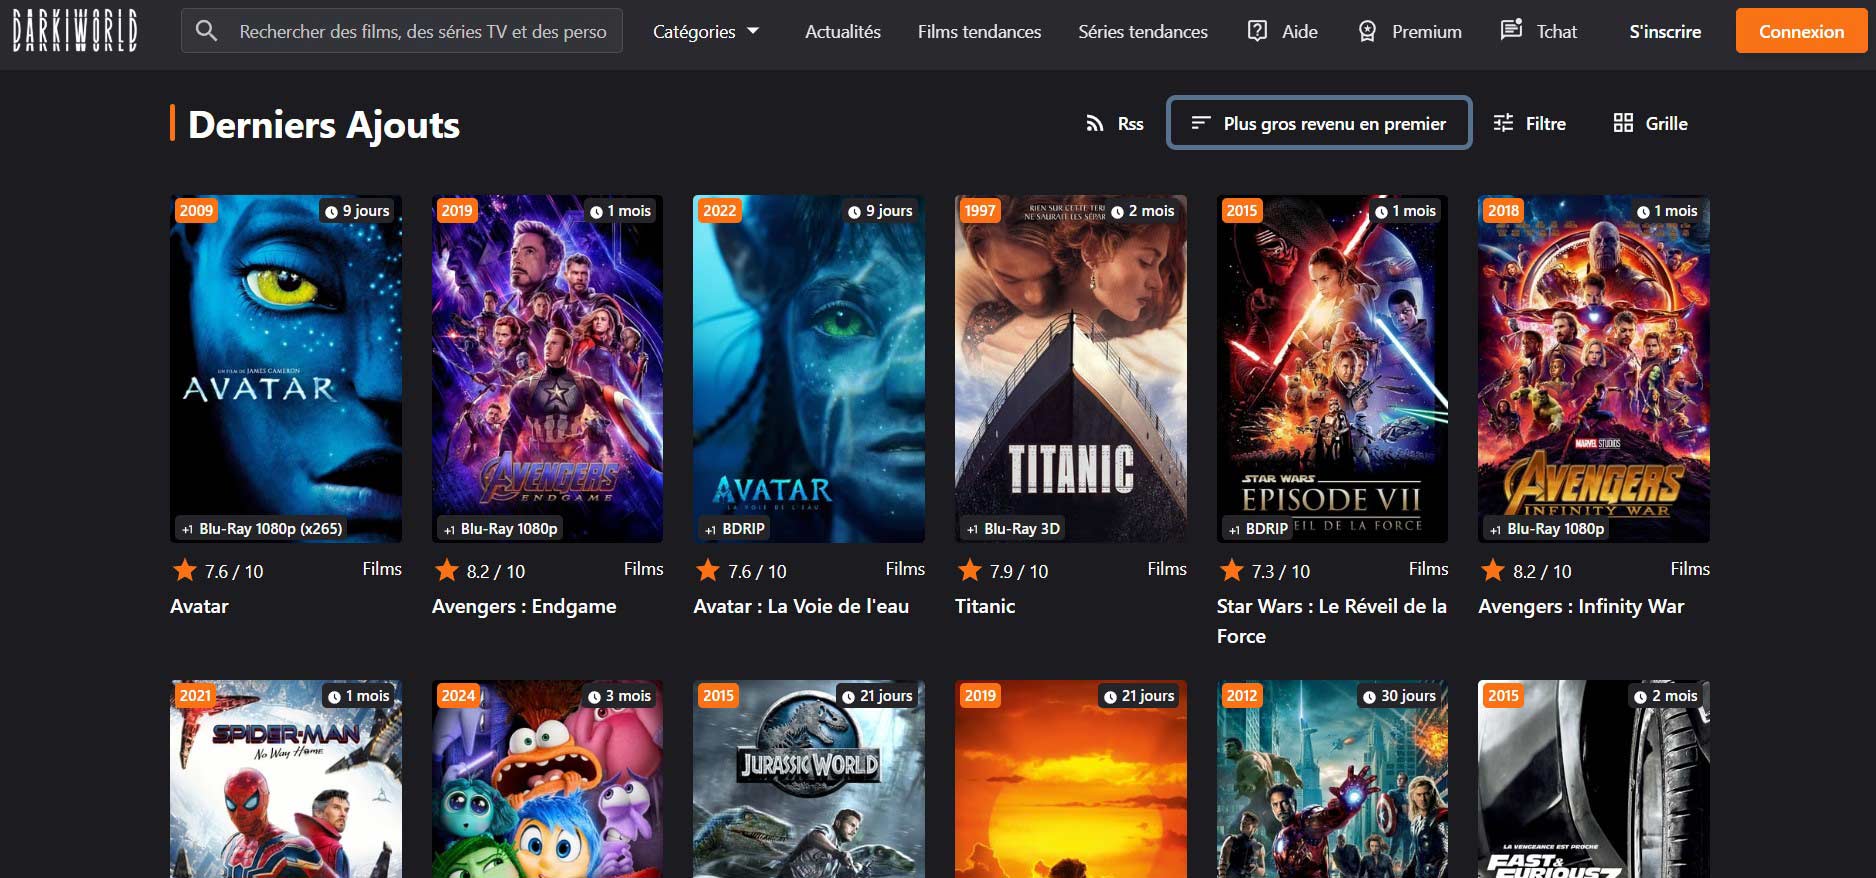
Task: Click the 7.6 / 10 rating under Avatar 2009
Action: pyautogui.click(x=234, y=571)
